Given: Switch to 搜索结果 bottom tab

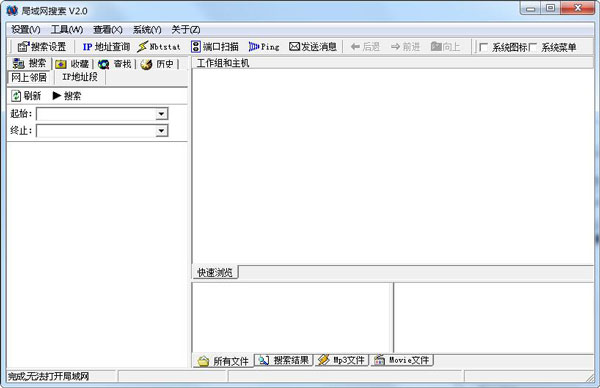Looking at the screenshot, I should pyautogui.click(x=284, y=360).
